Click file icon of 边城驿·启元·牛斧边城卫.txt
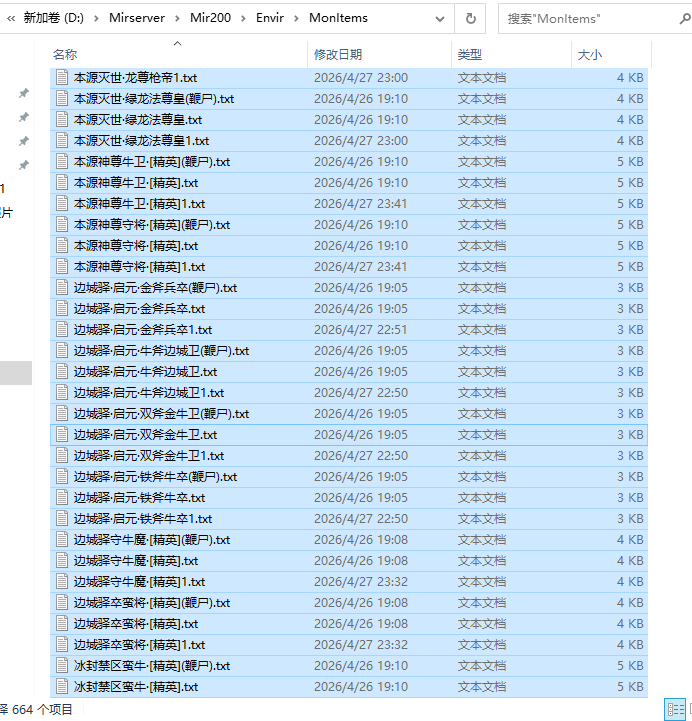 click(x=62, y=372)
